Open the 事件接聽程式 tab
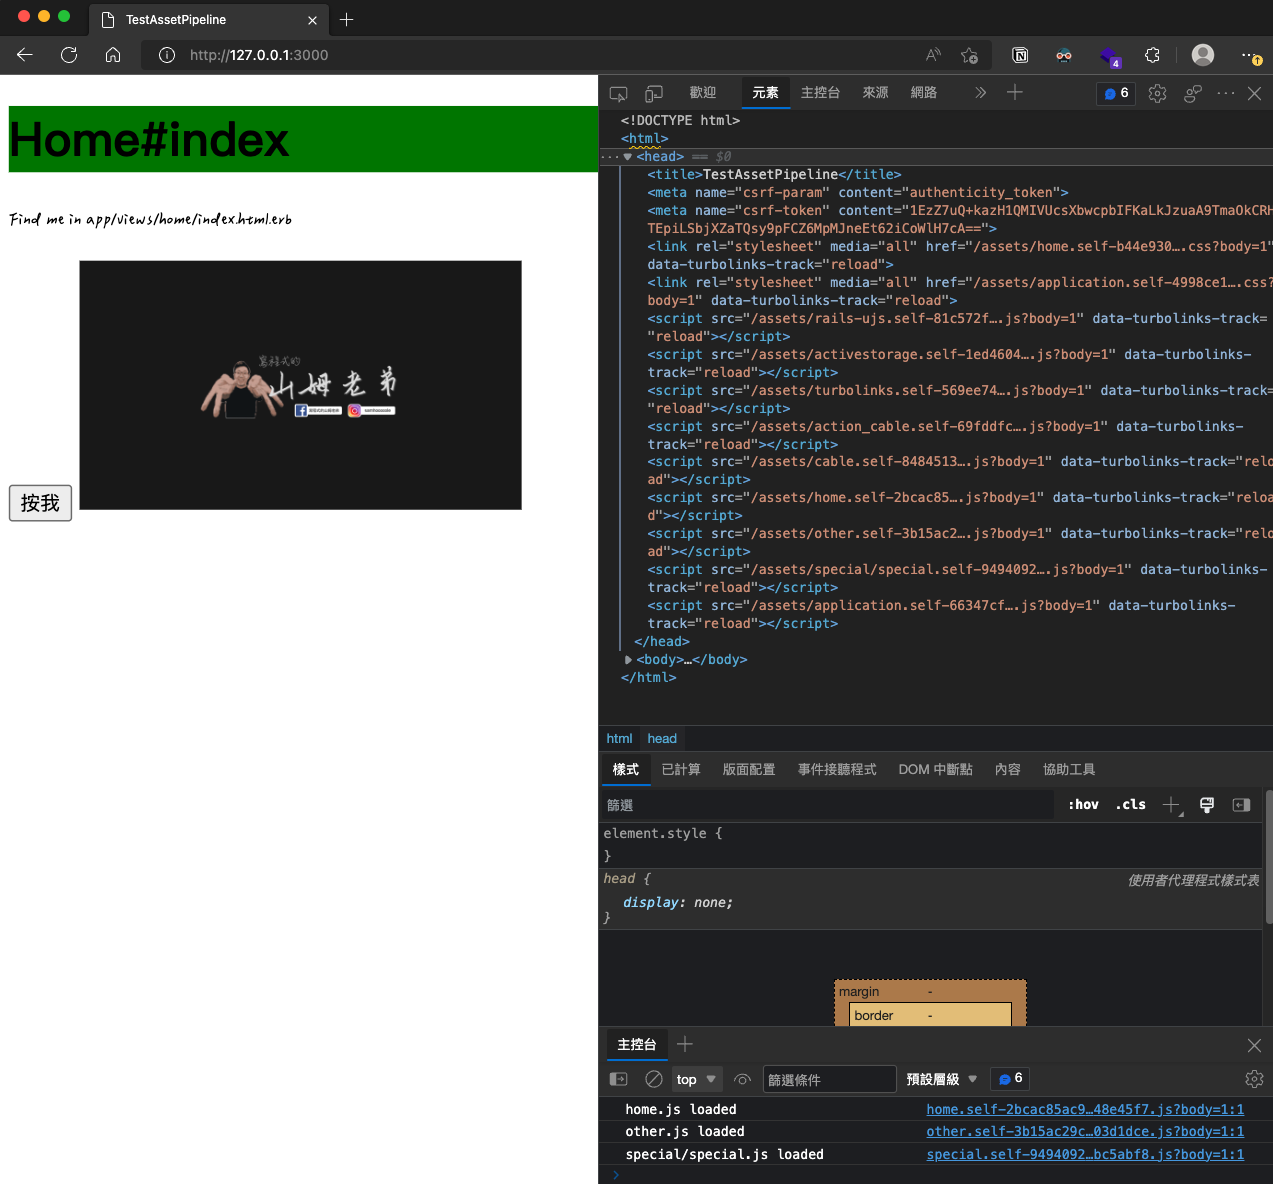This screenshot has height=1184, width=1273. tap(837, 769)
